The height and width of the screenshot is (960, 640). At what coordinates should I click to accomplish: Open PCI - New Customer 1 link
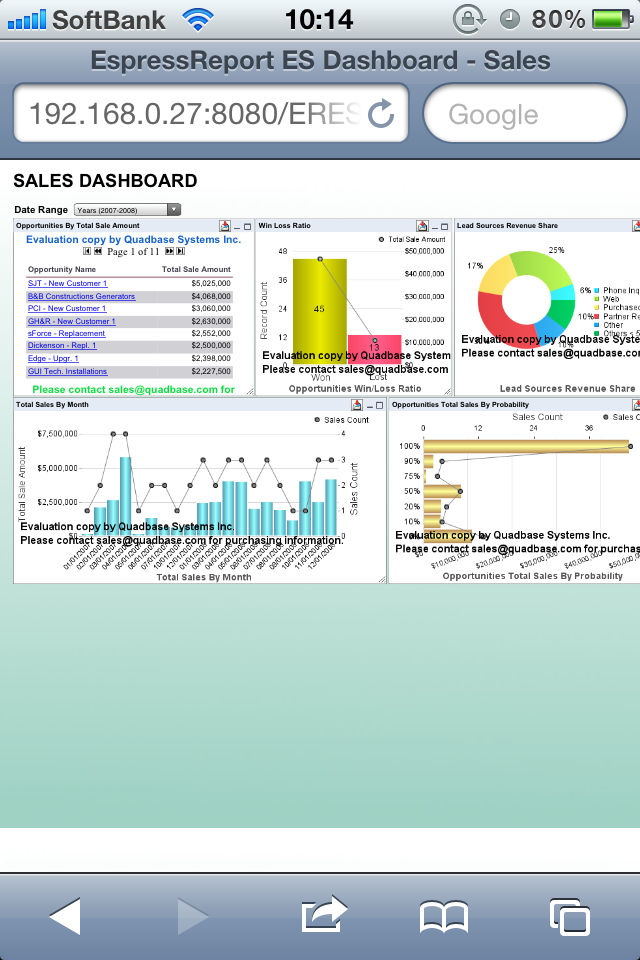click(x=67, y=309)
